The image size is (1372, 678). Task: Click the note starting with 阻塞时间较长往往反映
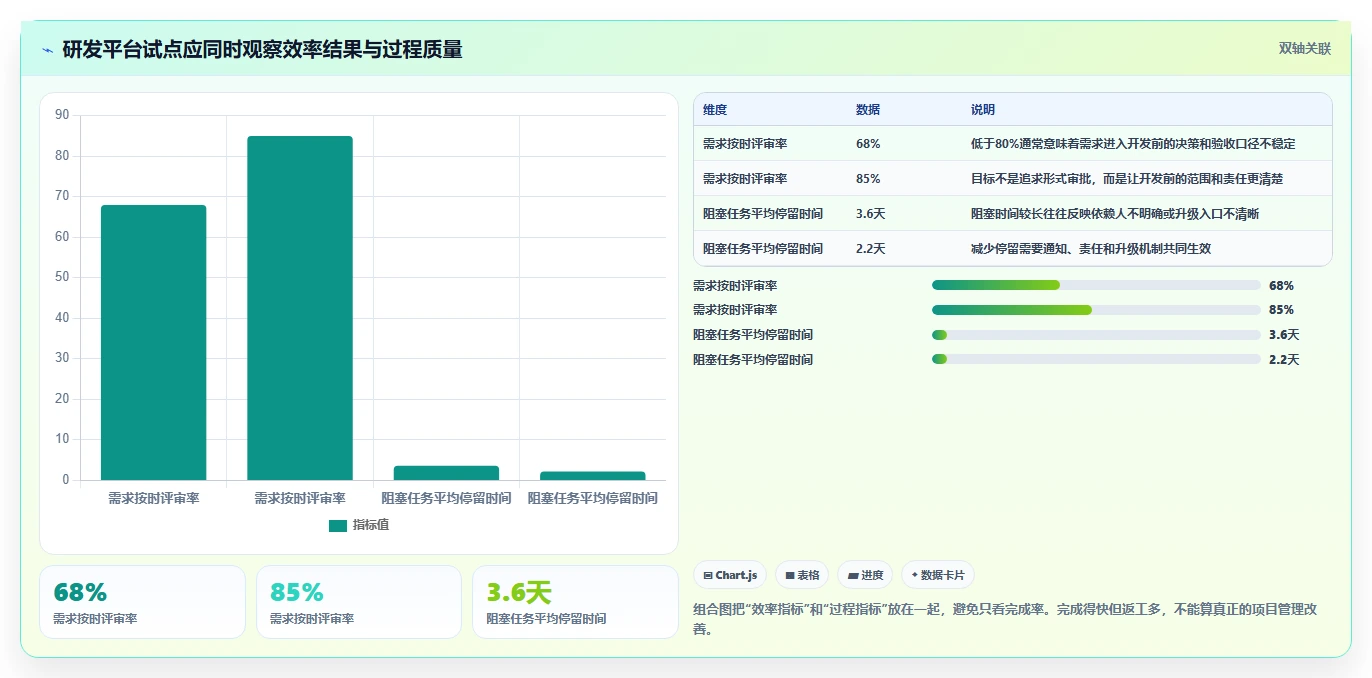[1115, 214]
